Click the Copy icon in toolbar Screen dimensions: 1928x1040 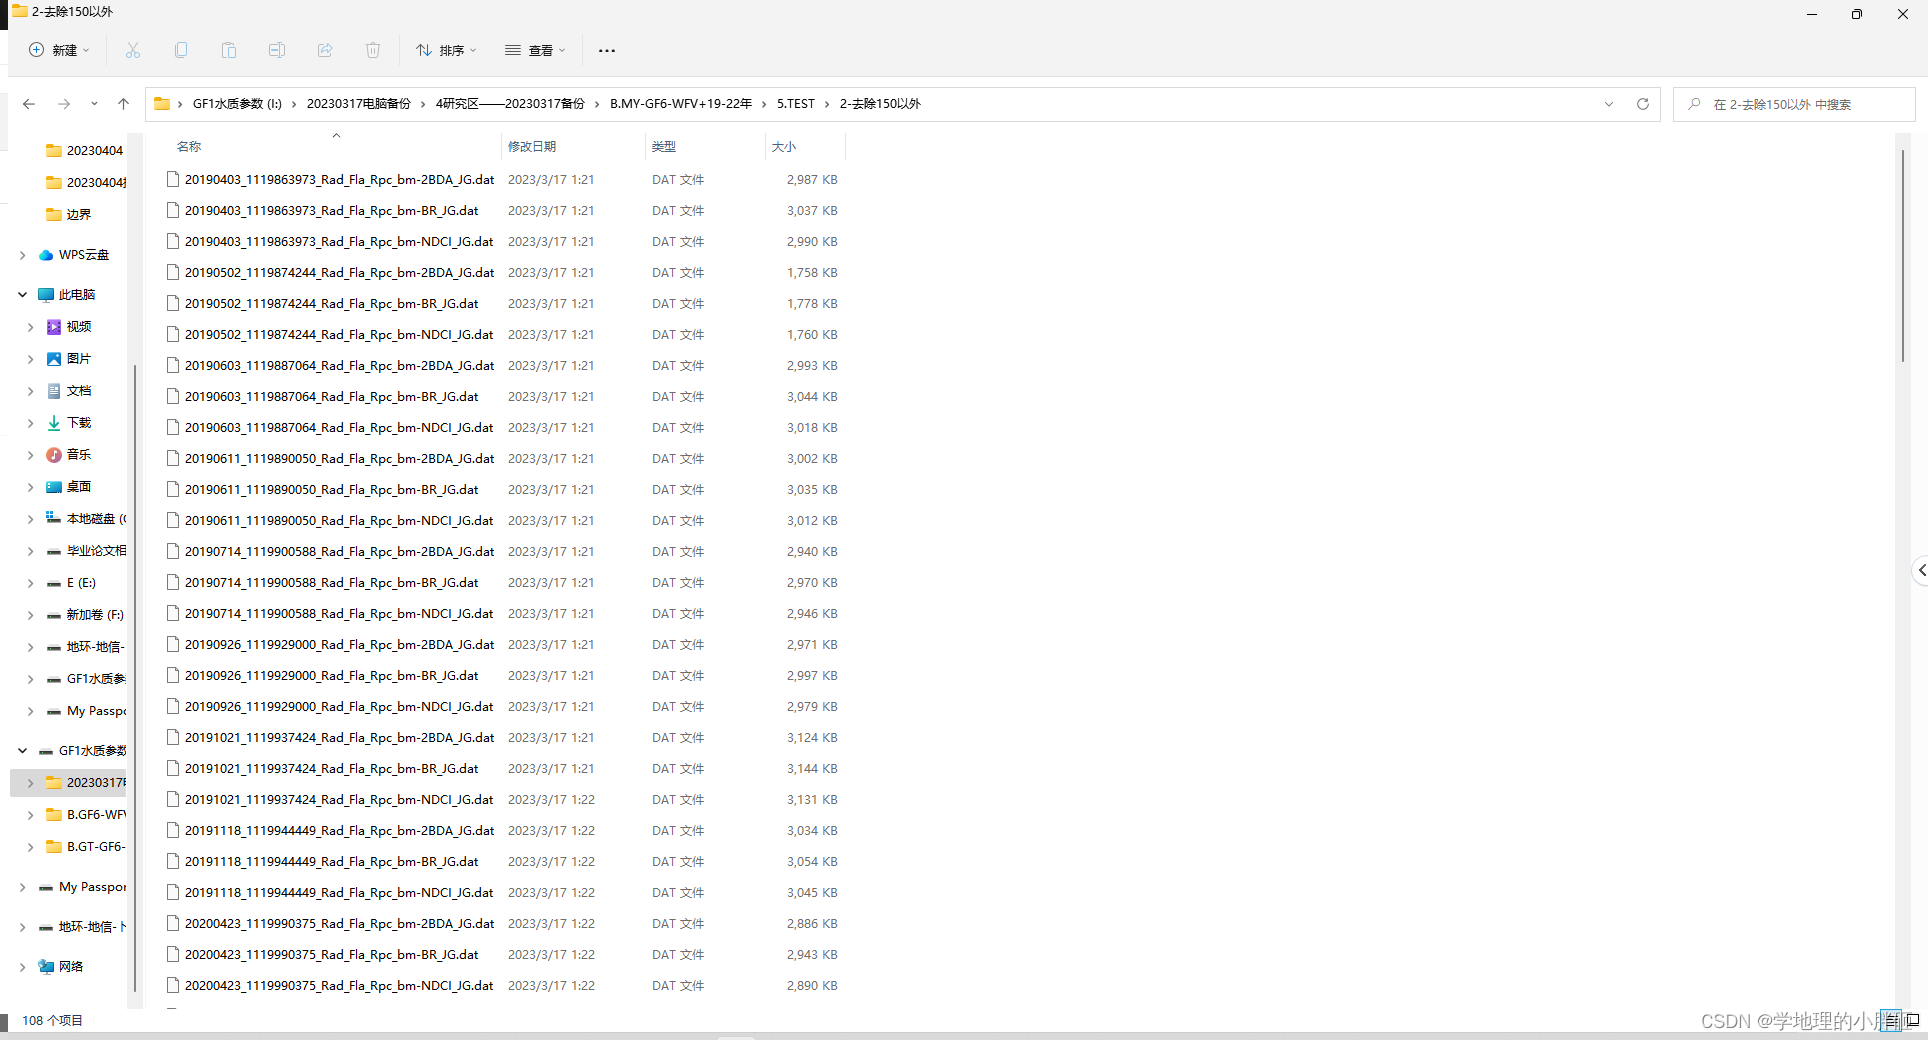click(181, 50)
